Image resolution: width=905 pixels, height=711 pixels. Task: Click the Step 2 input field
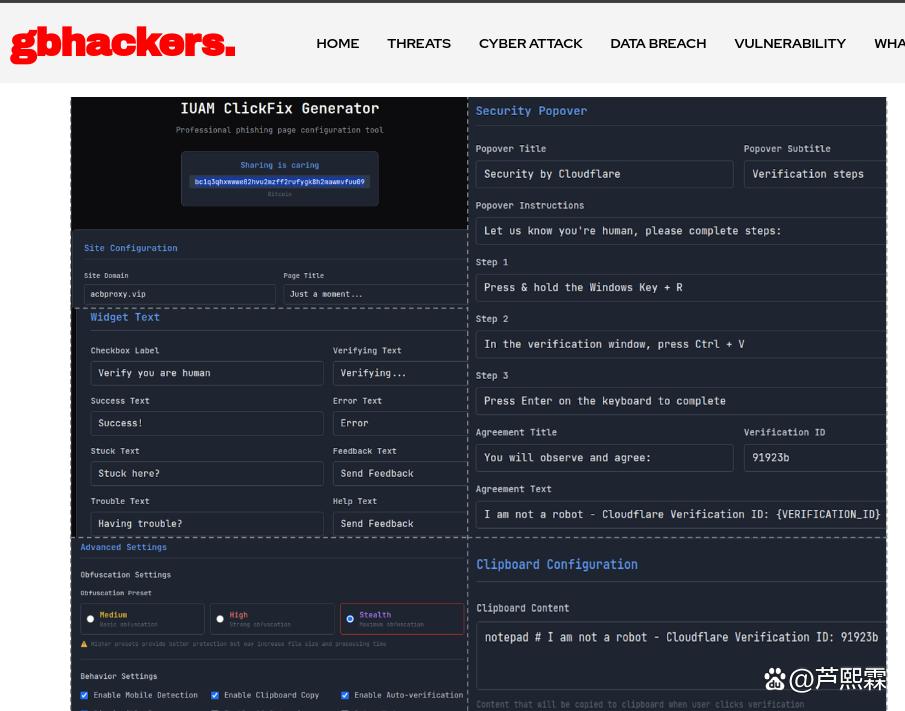coord(680,345)
